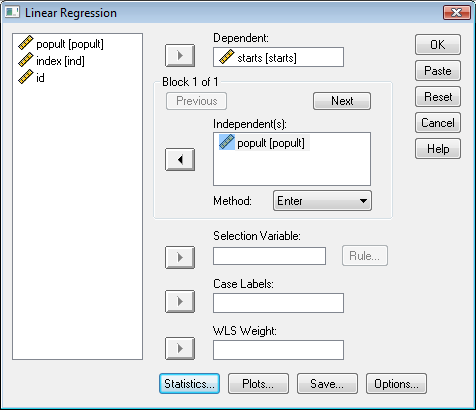The height and width of the screenshot is (410, 476).
Task: Click the starts [starts] Dependent field
Action: coord(278,57)
